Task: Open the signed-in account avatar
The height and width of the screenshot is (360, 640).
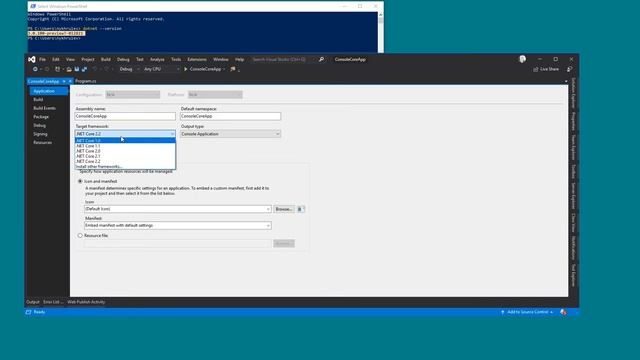Action: click(522, 59)
